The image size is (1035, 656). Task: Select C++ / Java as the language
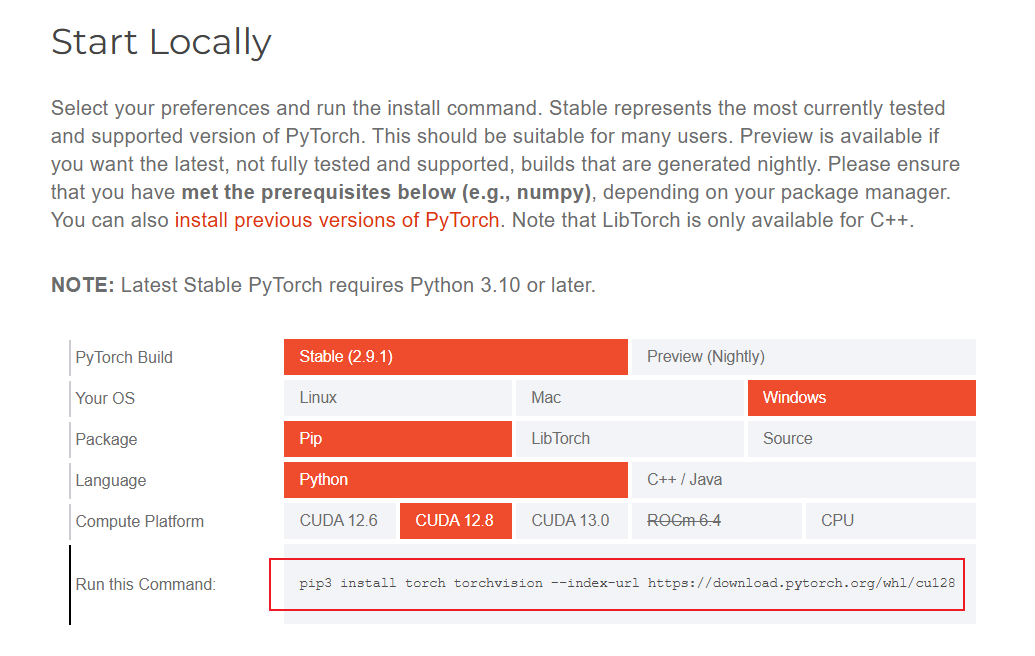[x=803, y=480]
